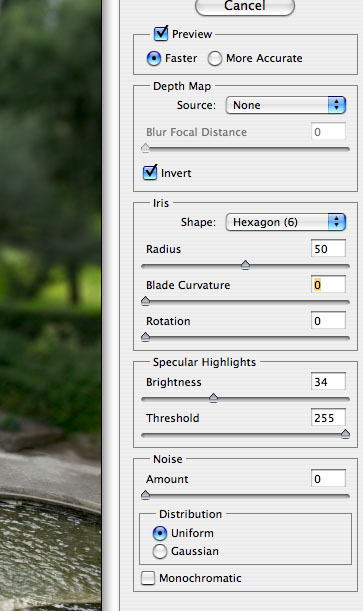Click the Cancel button

245,6
